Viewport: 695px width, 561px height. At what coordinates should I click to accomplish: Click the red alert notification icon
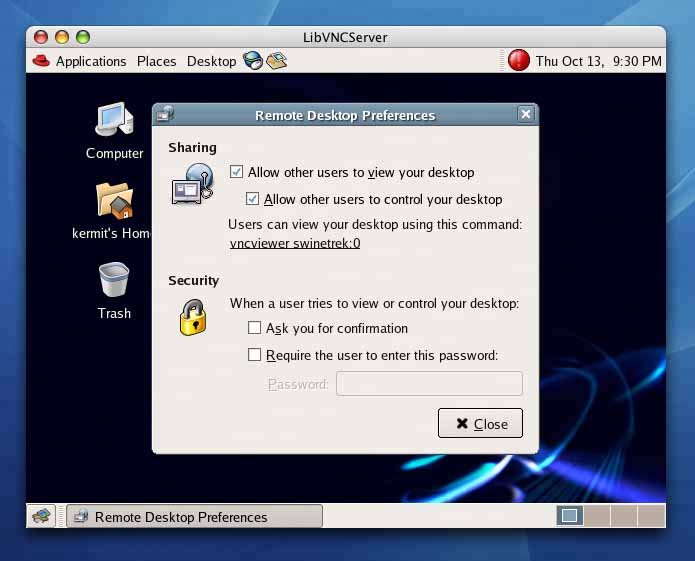(519, 60)
